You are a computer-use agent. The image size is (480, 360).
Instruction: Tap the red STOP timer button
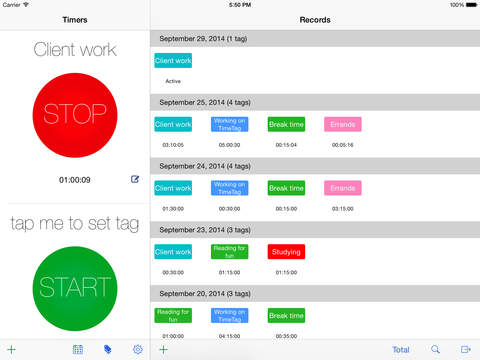pos(75,115)
